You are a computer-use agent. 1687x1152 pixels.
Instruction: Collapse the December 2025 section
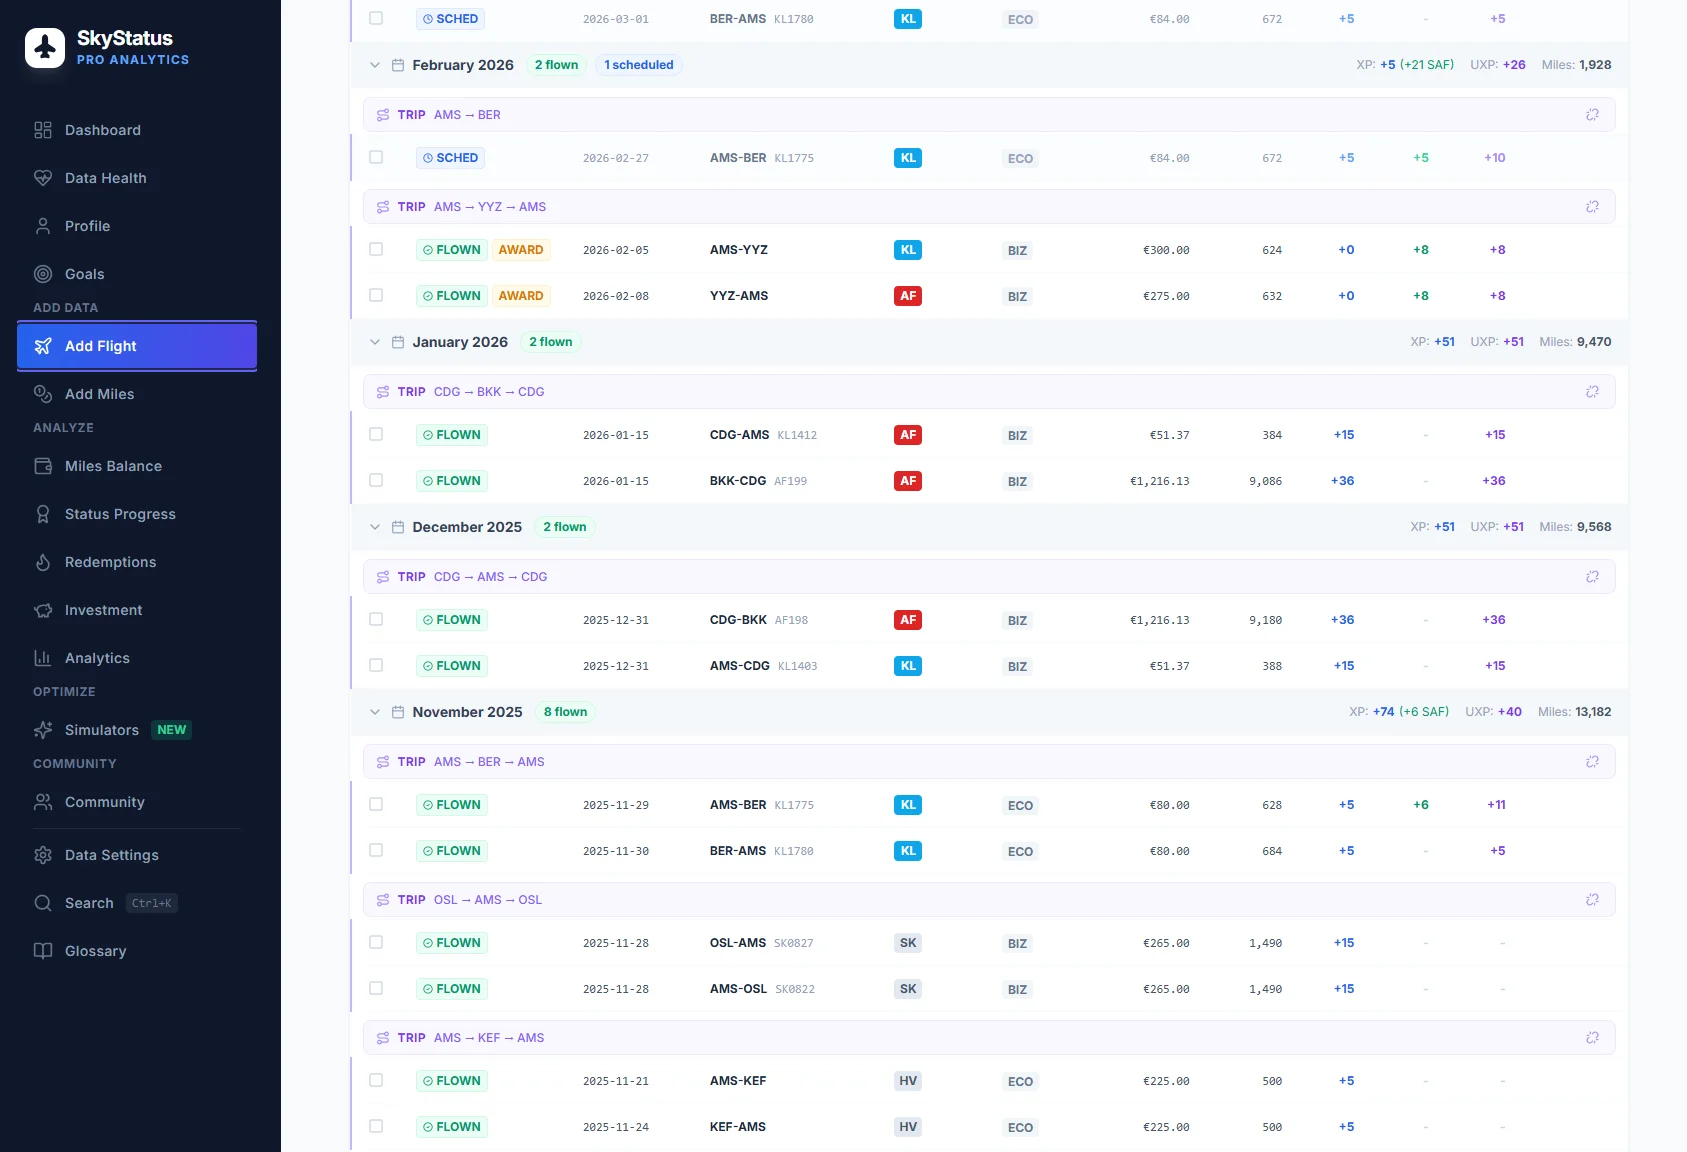tap(375, 527)
